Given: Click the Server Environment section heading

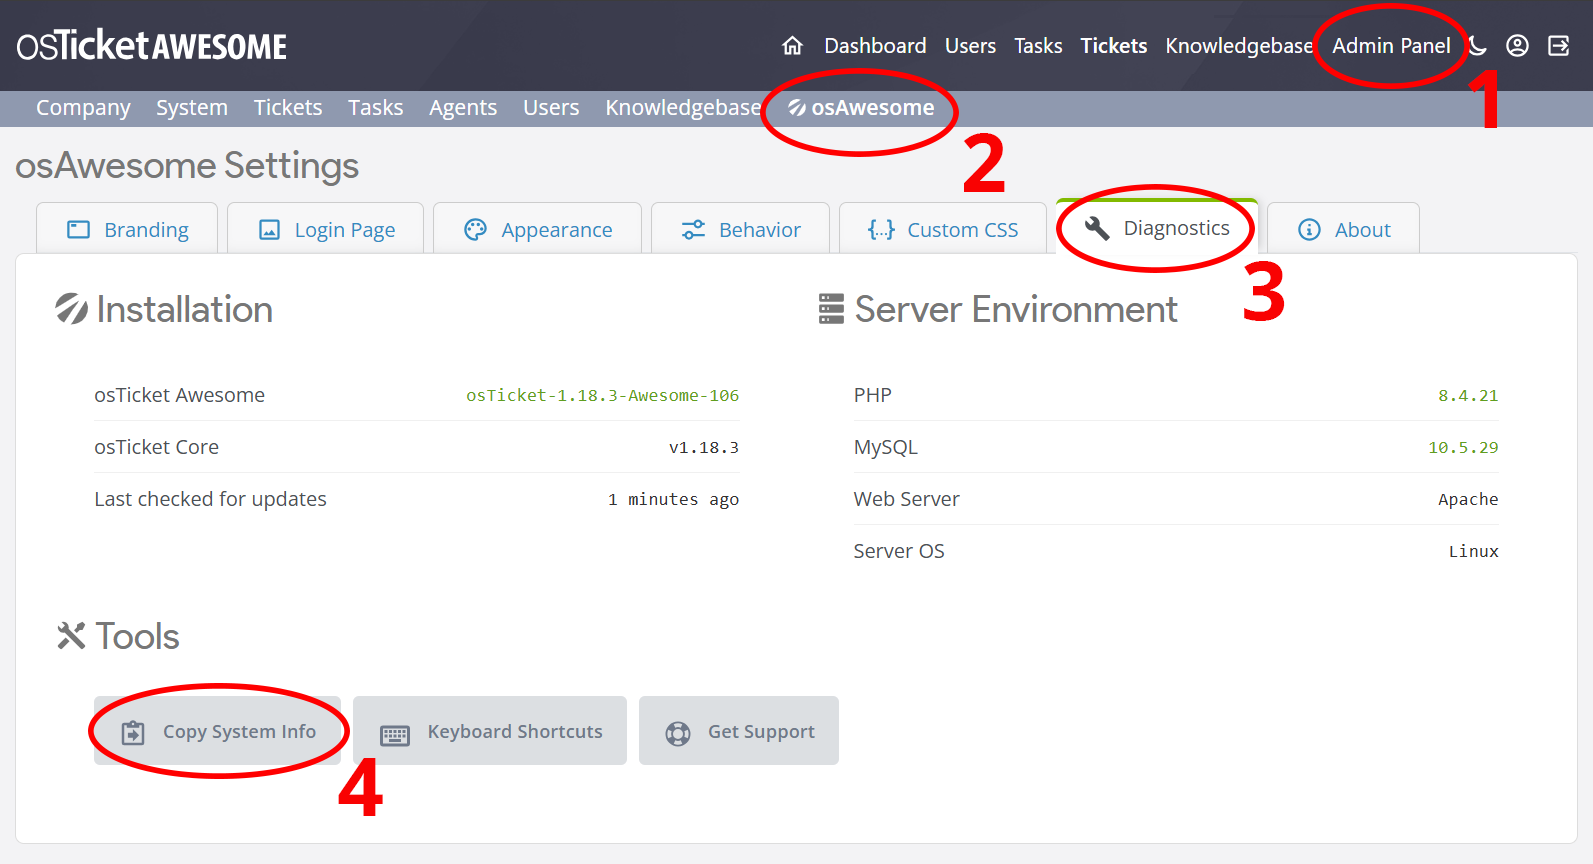Looking at the screenshot, I should tap(998, 309).
